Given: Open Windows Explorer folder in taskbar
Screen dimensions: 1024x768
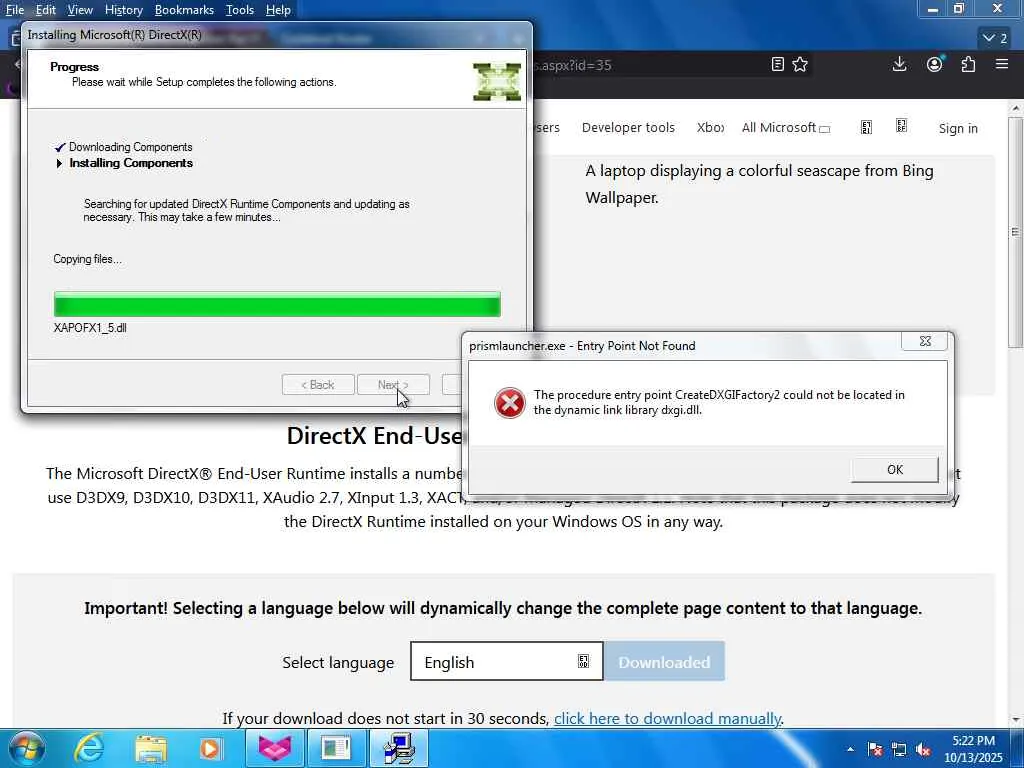Looking at the screenshot, I should click(151, 748).
